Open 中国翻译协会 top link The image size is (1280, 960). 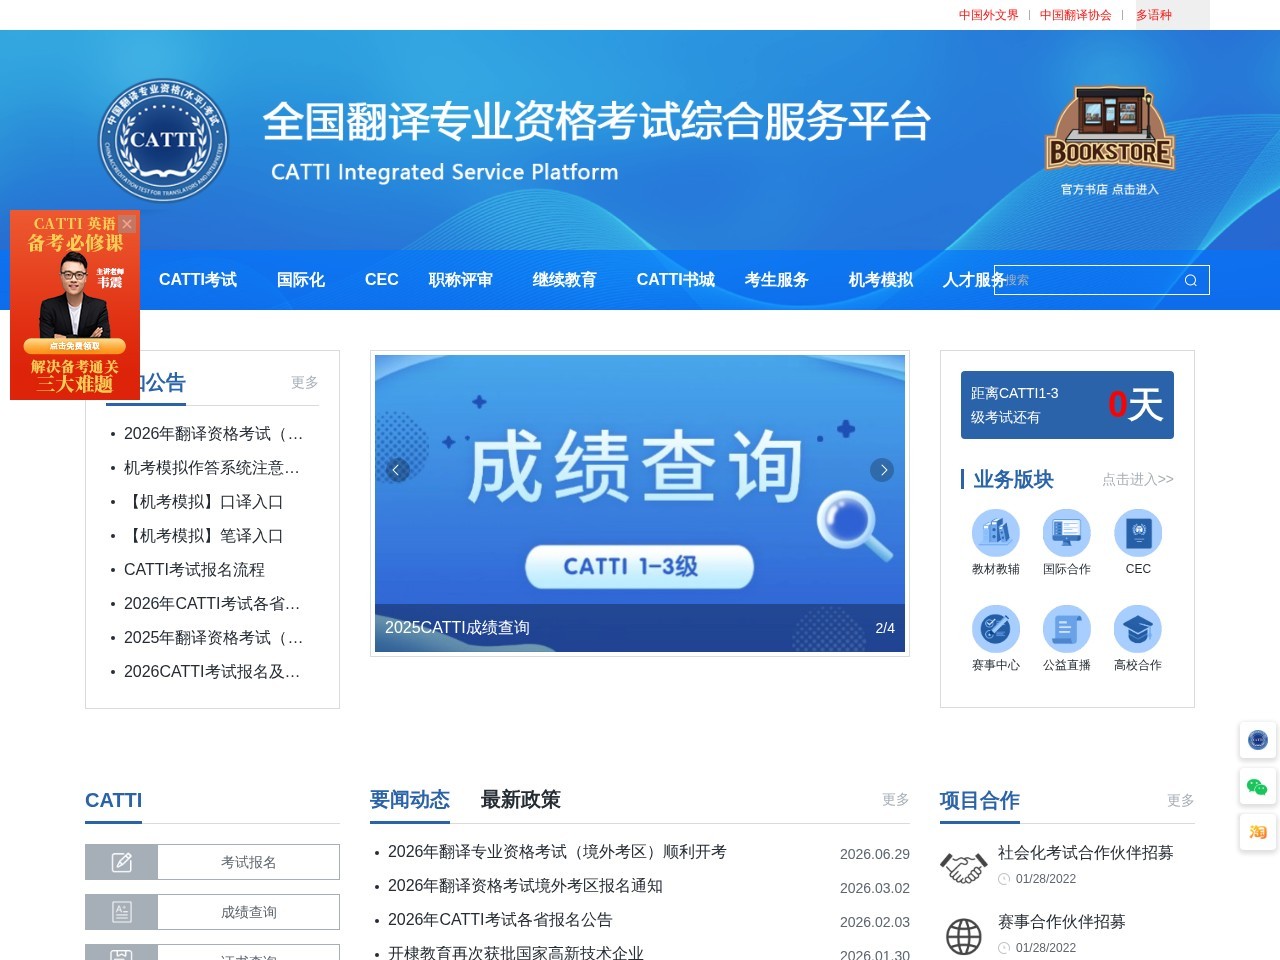click(x=1076, y=15)
